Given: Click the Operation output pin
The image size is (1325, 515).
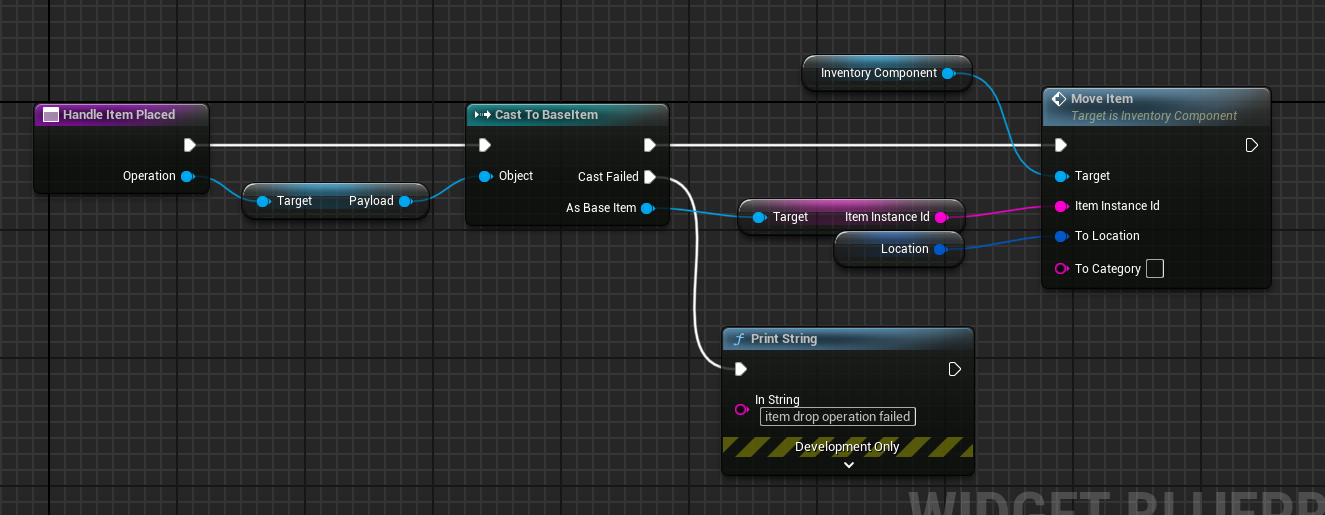Looking at the screenshot, I should 187,176.
